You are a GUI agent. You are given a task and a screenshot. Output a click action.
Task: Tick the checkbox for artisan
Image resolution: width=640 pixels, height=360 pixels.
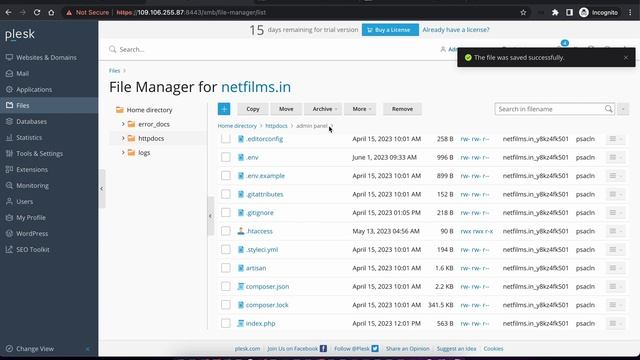(226, 268)
